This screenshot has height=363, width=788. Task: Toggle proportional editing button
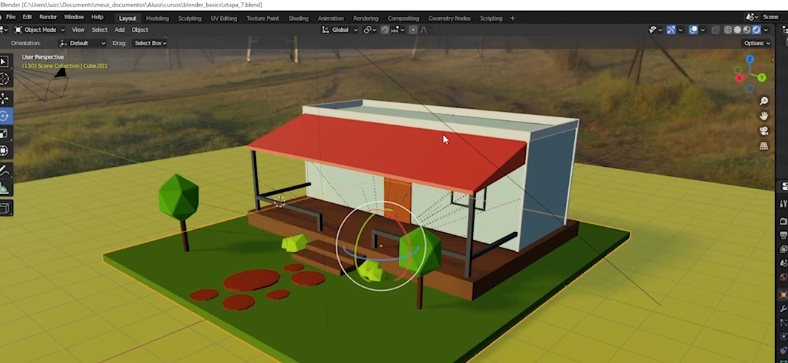point(413,30)
